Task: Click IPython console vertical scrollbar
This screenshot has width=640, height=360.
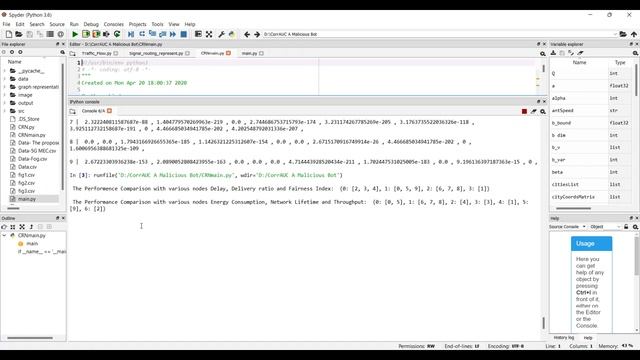Action: (544, 322)
